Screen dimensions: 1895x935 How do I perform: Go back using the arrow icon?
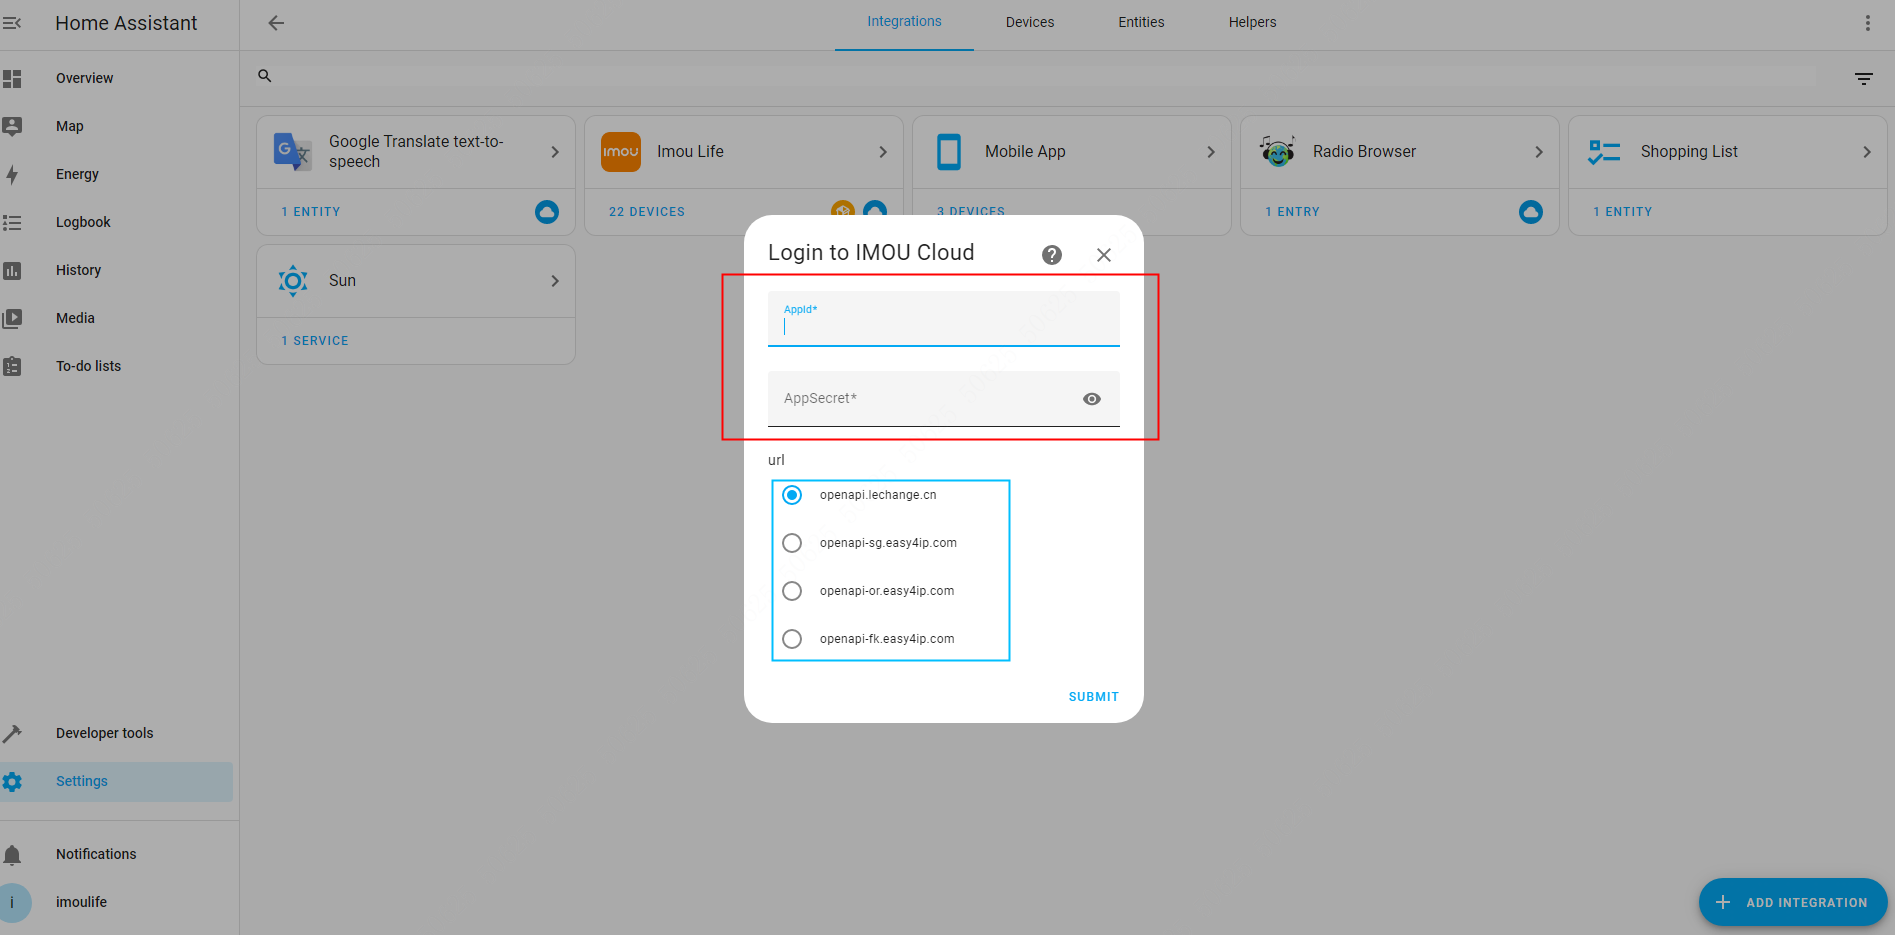[276, 23]
